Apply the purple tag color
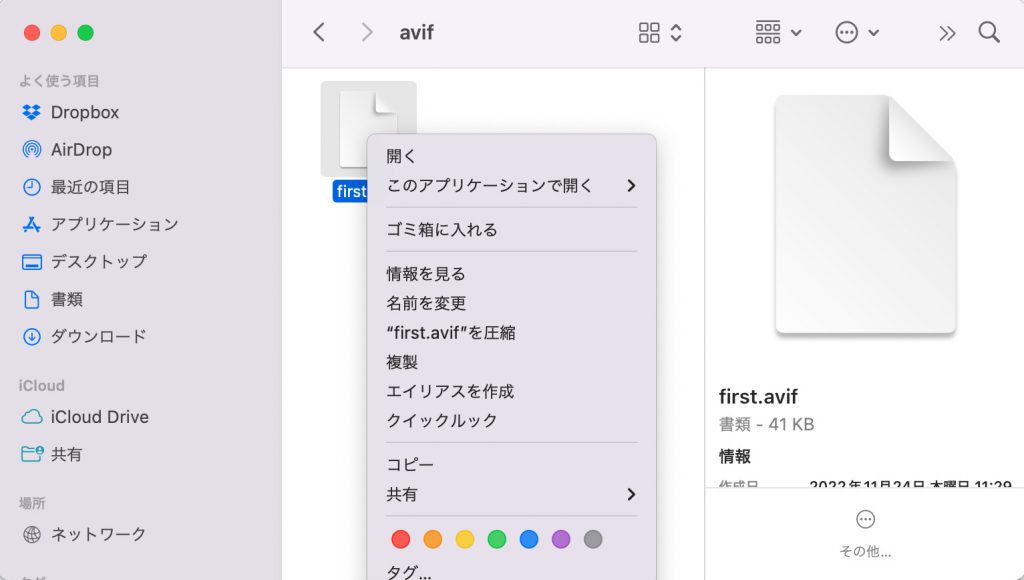 [x=561, y=539]
